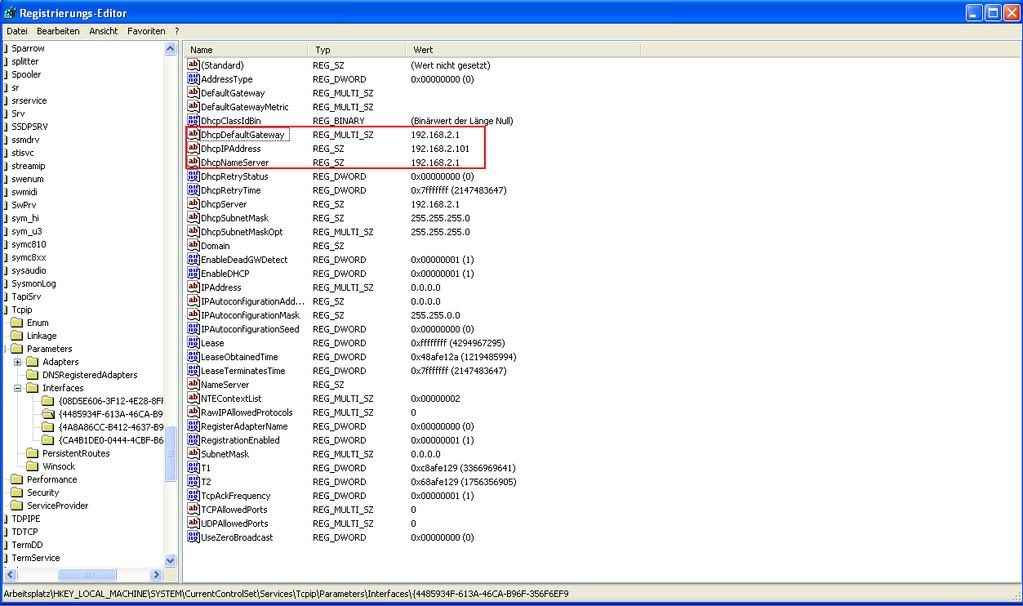Select the NTEContextList value name
The width and height of the screenshot is (1023, 606).
coord(231,399)
